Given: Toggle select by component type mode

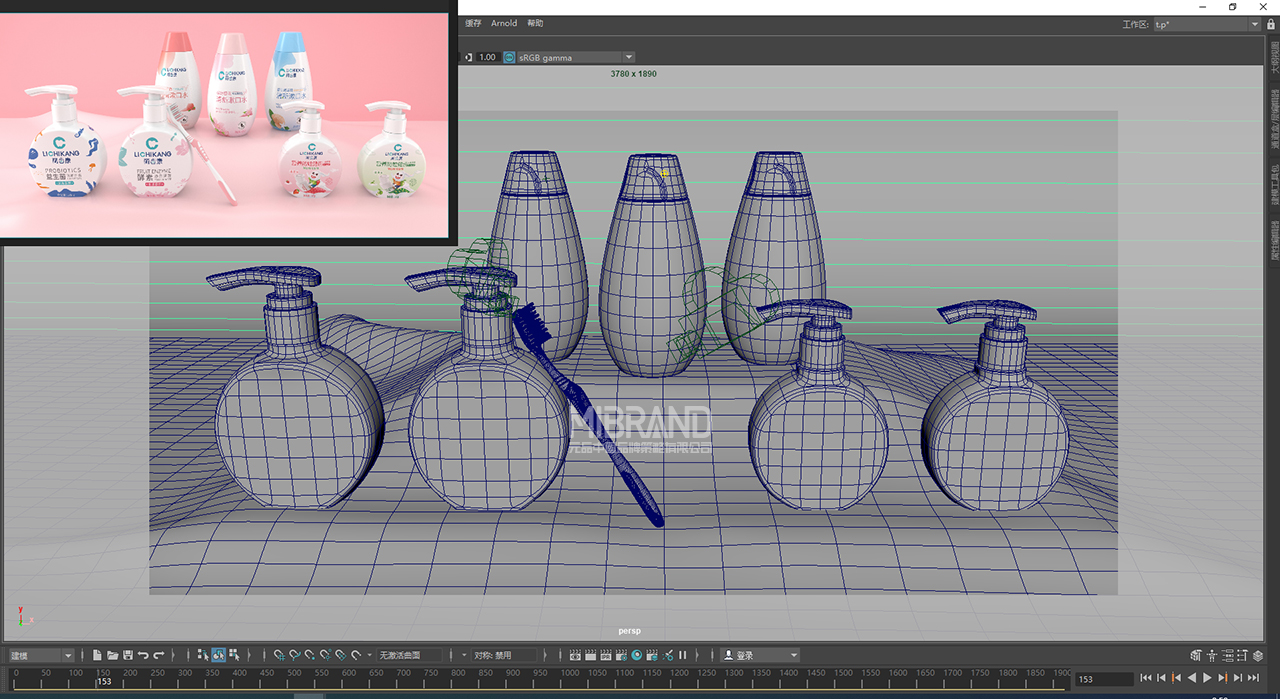Looking at the screenshot, I should click(x=234, y=655).
